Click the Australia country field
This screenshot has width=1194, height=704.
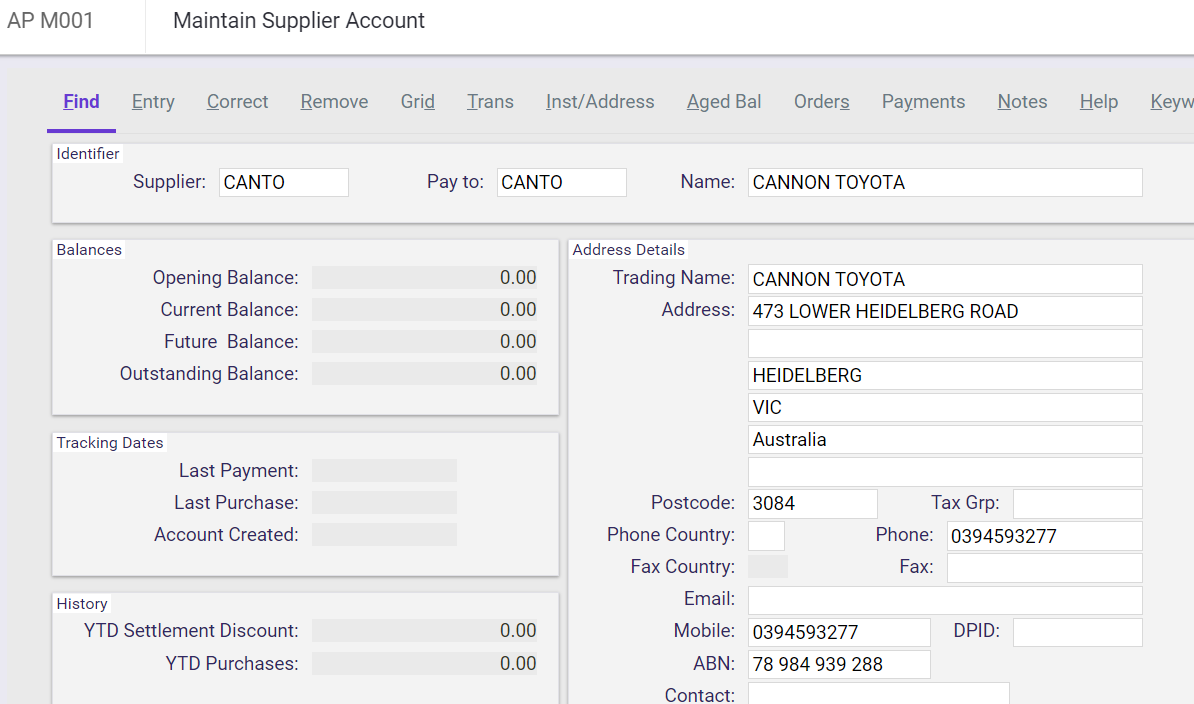point(945,439)
